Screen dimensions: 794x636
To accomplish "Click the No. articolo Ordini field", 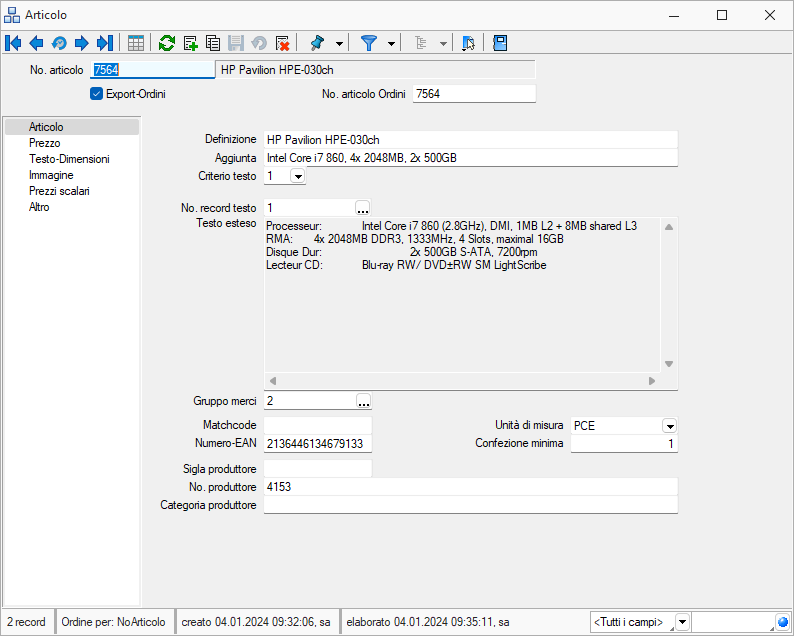I will 474,94.
